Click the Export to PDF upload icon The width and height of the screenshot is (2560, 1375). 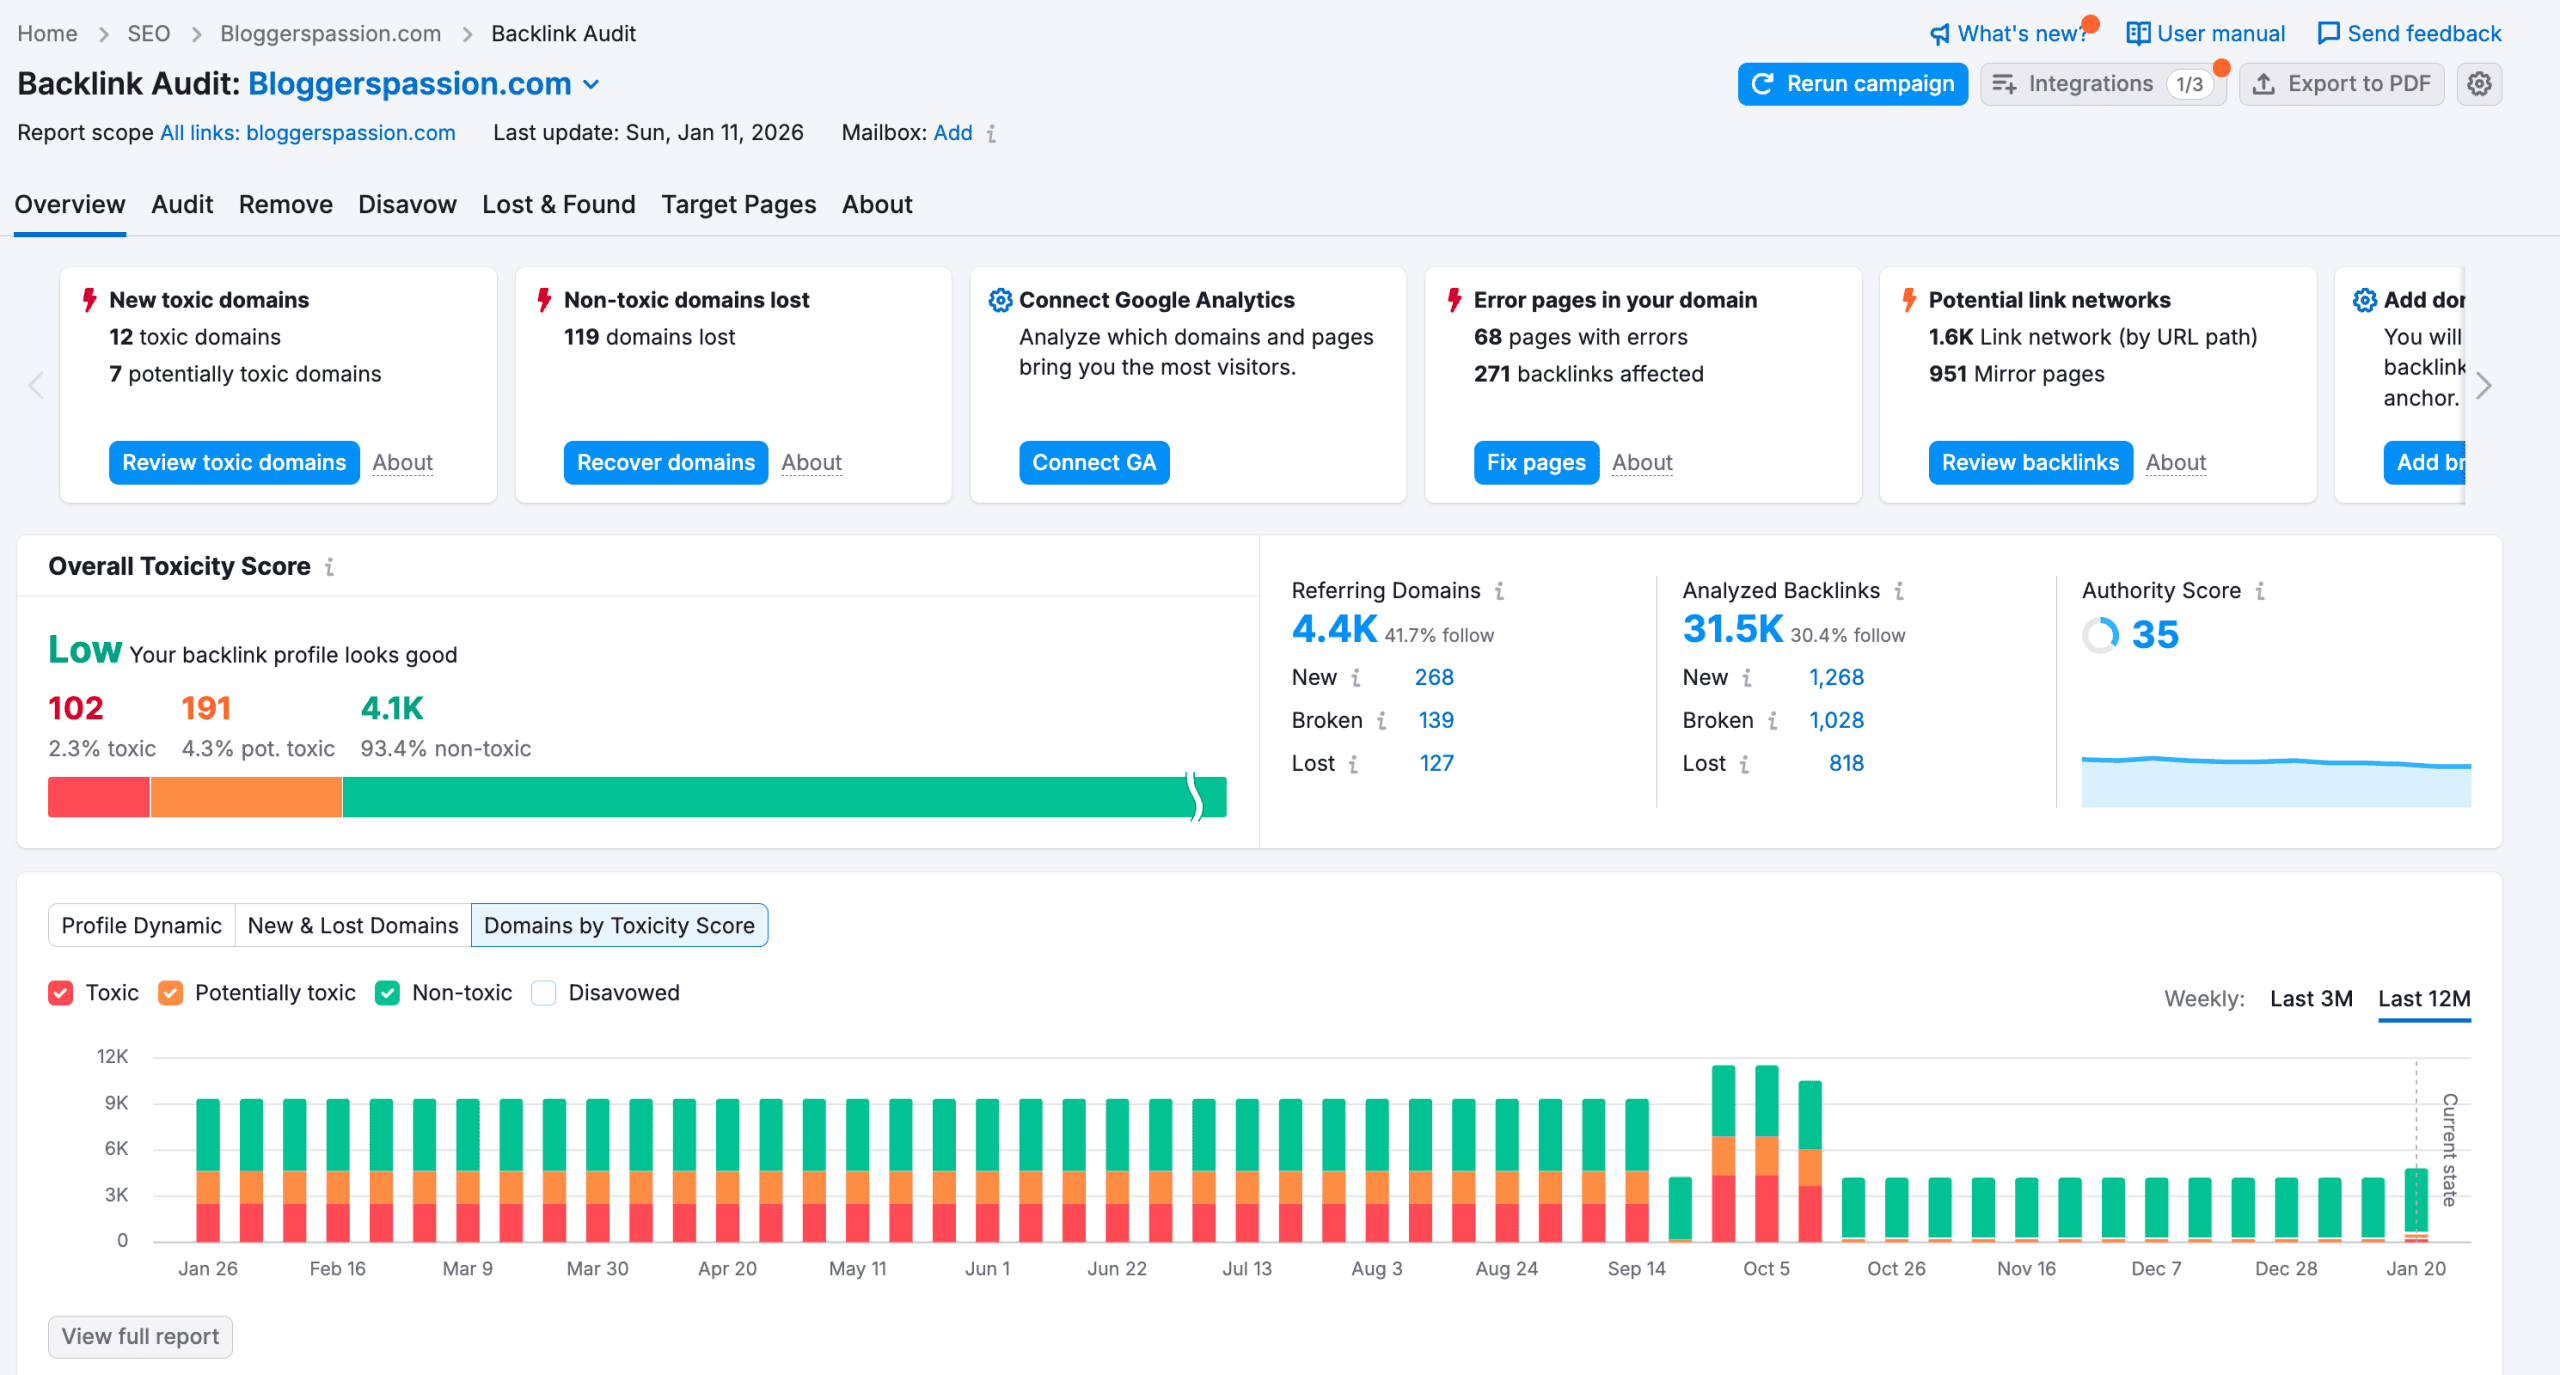2264,84
